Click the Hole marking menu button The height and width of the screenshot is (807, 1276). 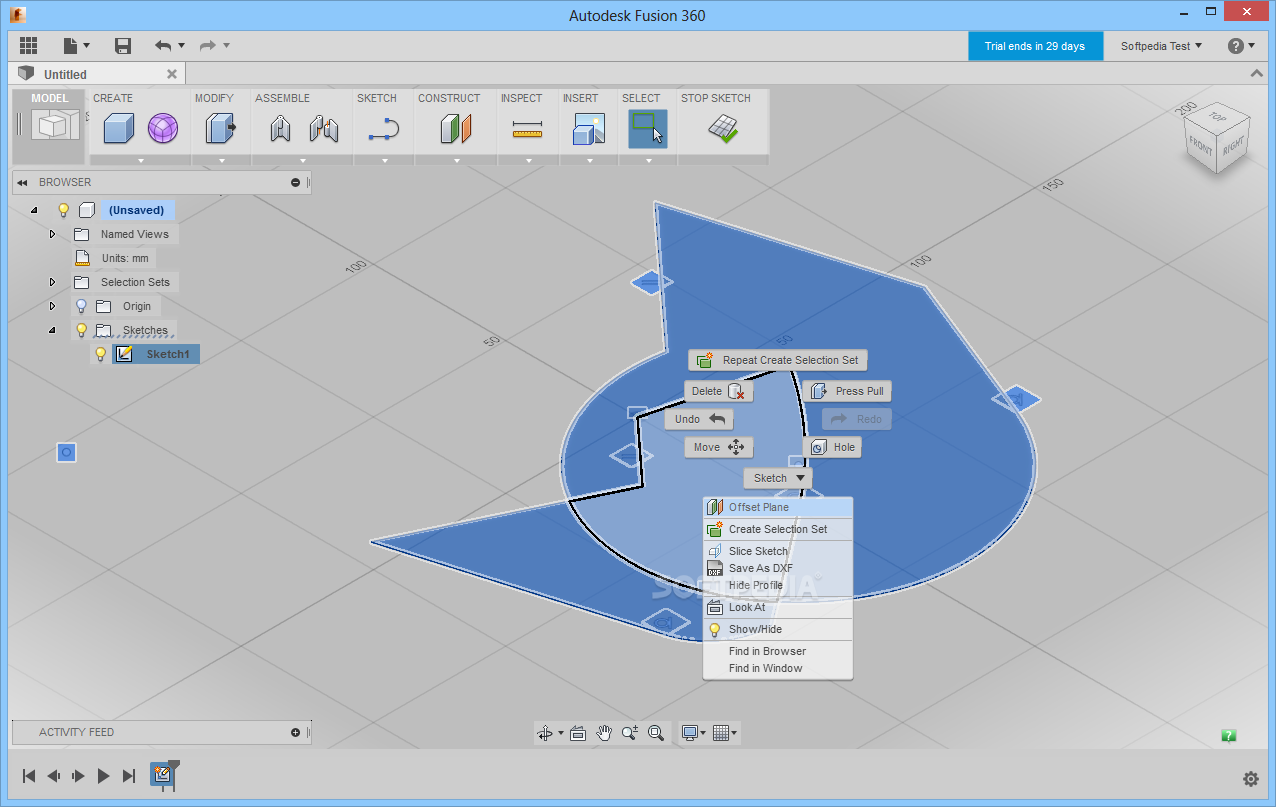coord(832,447)
